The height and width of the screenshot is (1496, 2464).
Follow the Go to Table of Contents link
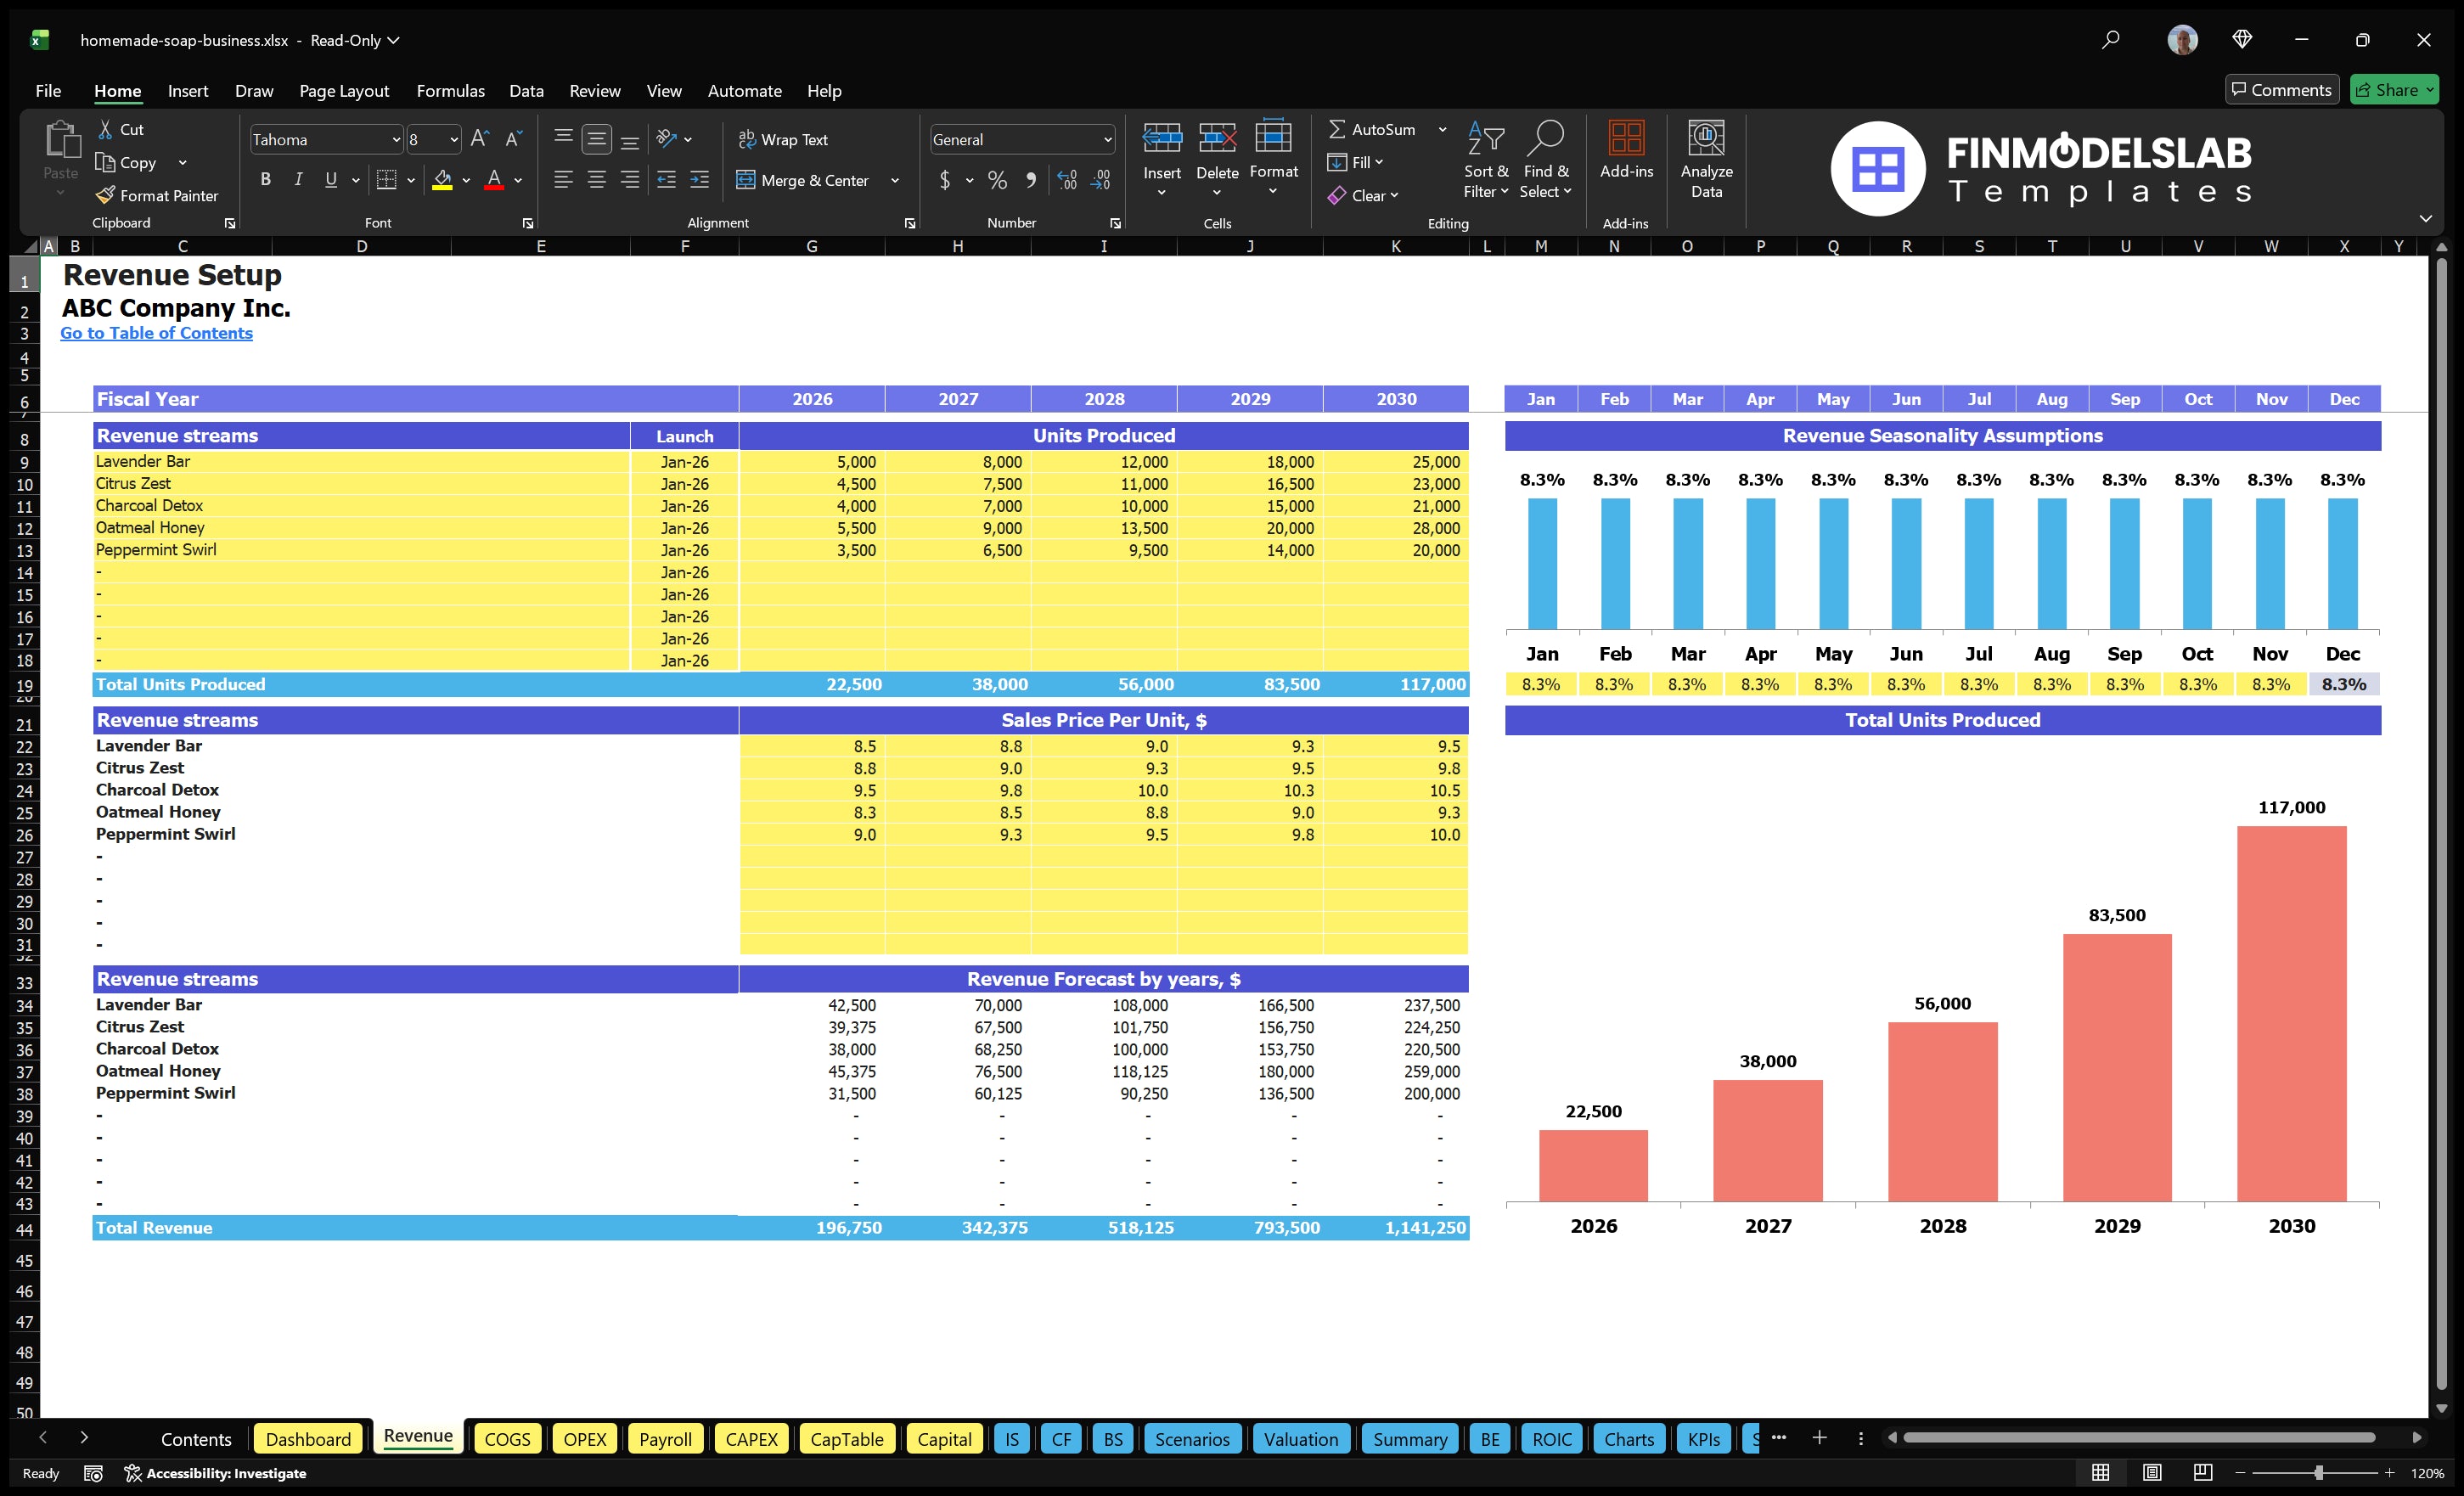tap(156, 333)
